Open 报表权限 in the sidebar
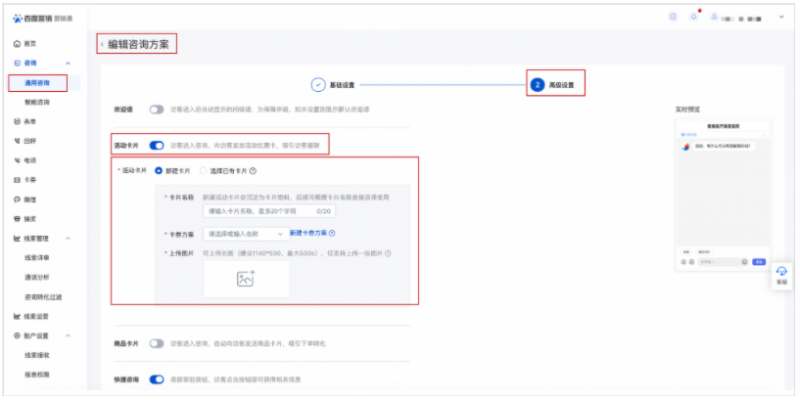 pyautogui.click(x=37, y=374)
